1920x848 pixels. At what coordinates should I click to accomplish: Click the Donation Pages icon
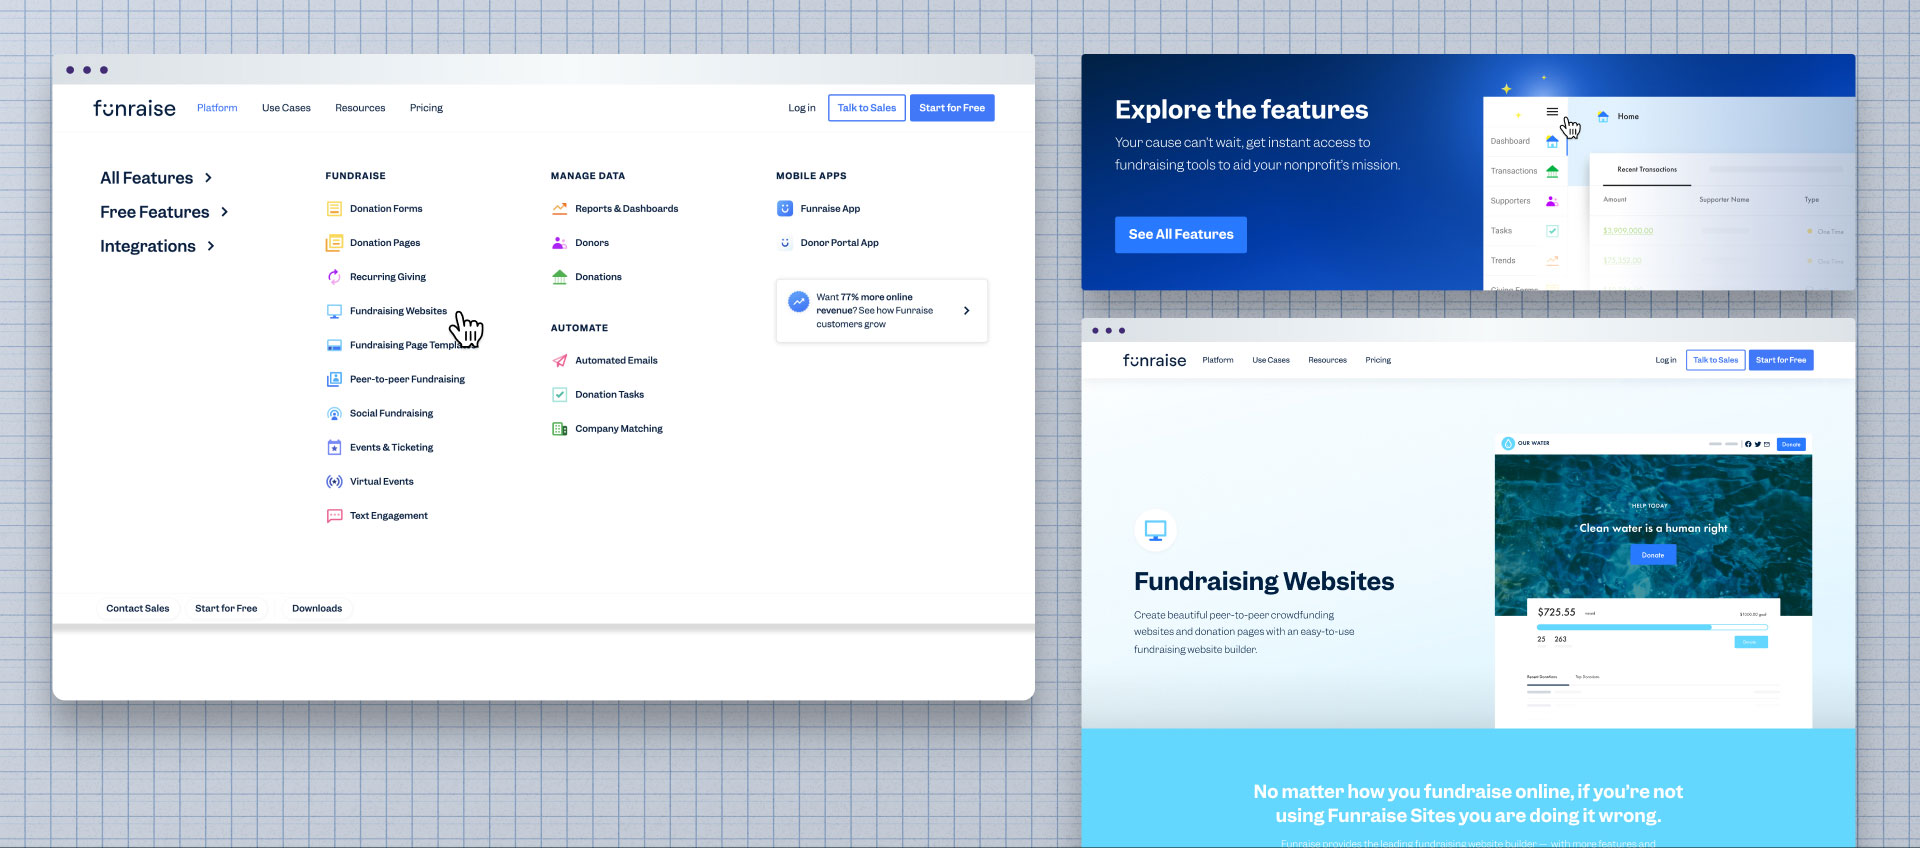pyautogui.click(x=334, y=243)
